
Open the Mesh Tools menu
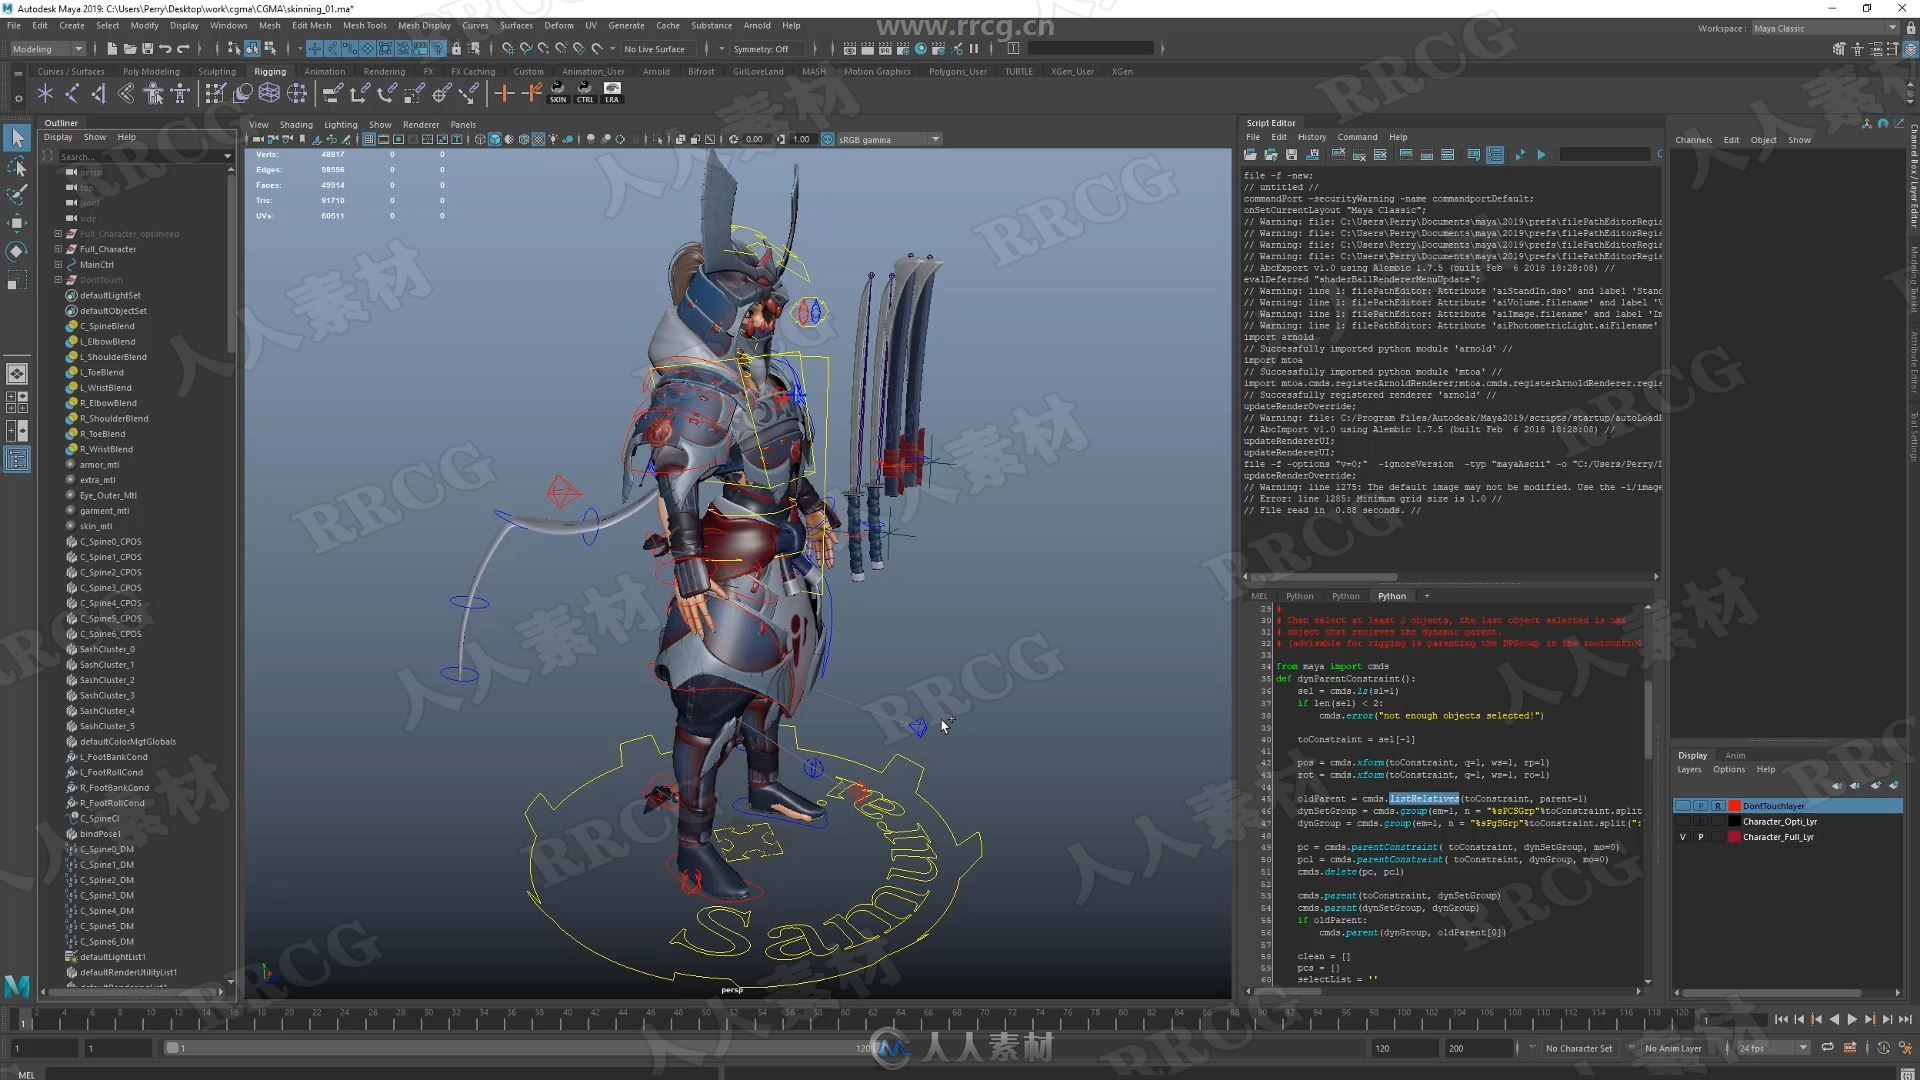pos(364,25)
